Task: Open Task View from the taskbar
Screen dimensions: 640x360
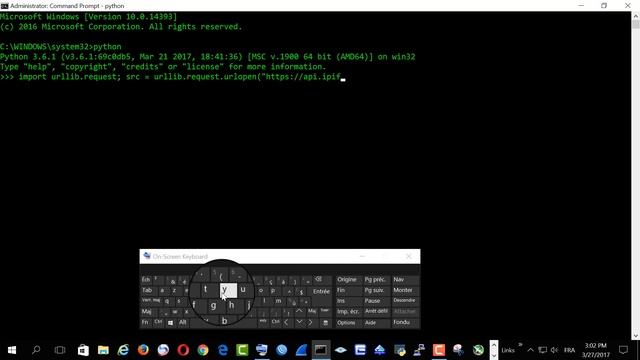Action: pos(60,350)
